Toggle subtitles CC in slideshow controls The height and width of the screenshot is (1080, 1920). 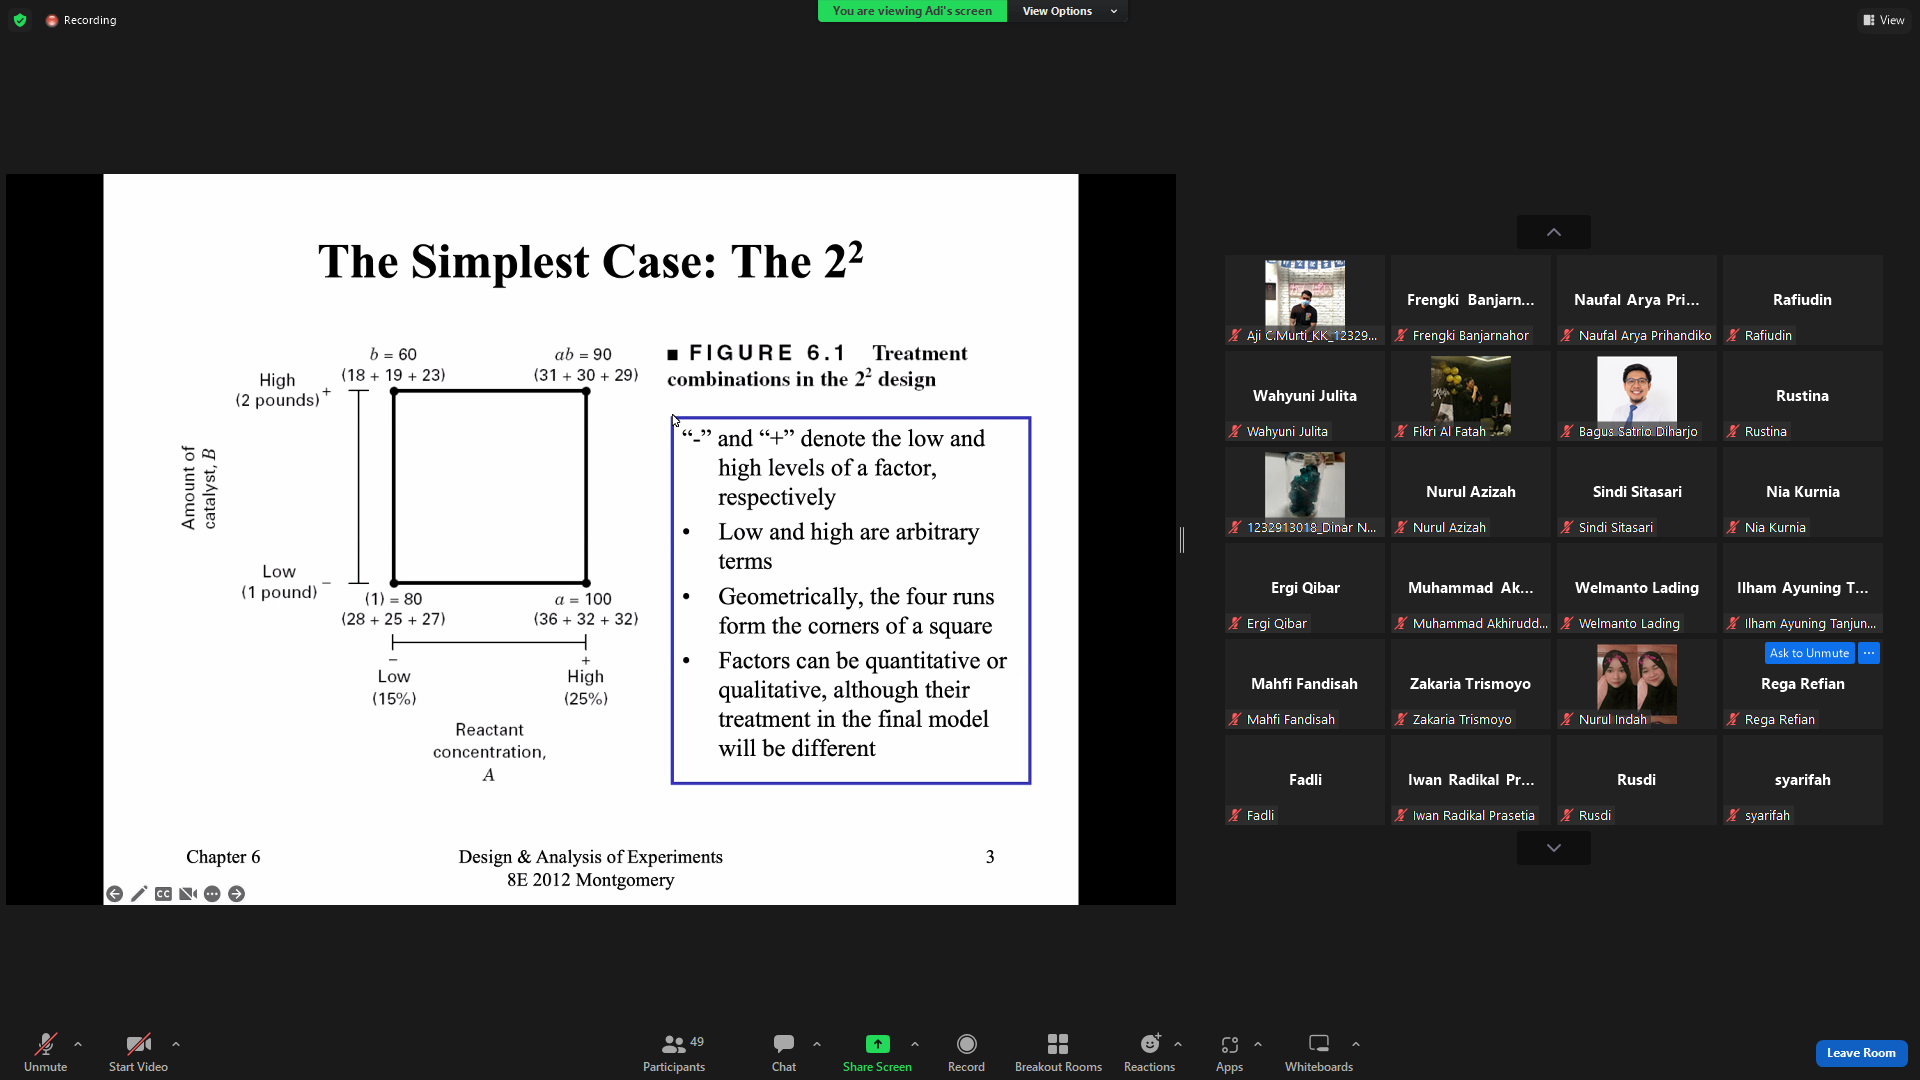pos(163,894)
